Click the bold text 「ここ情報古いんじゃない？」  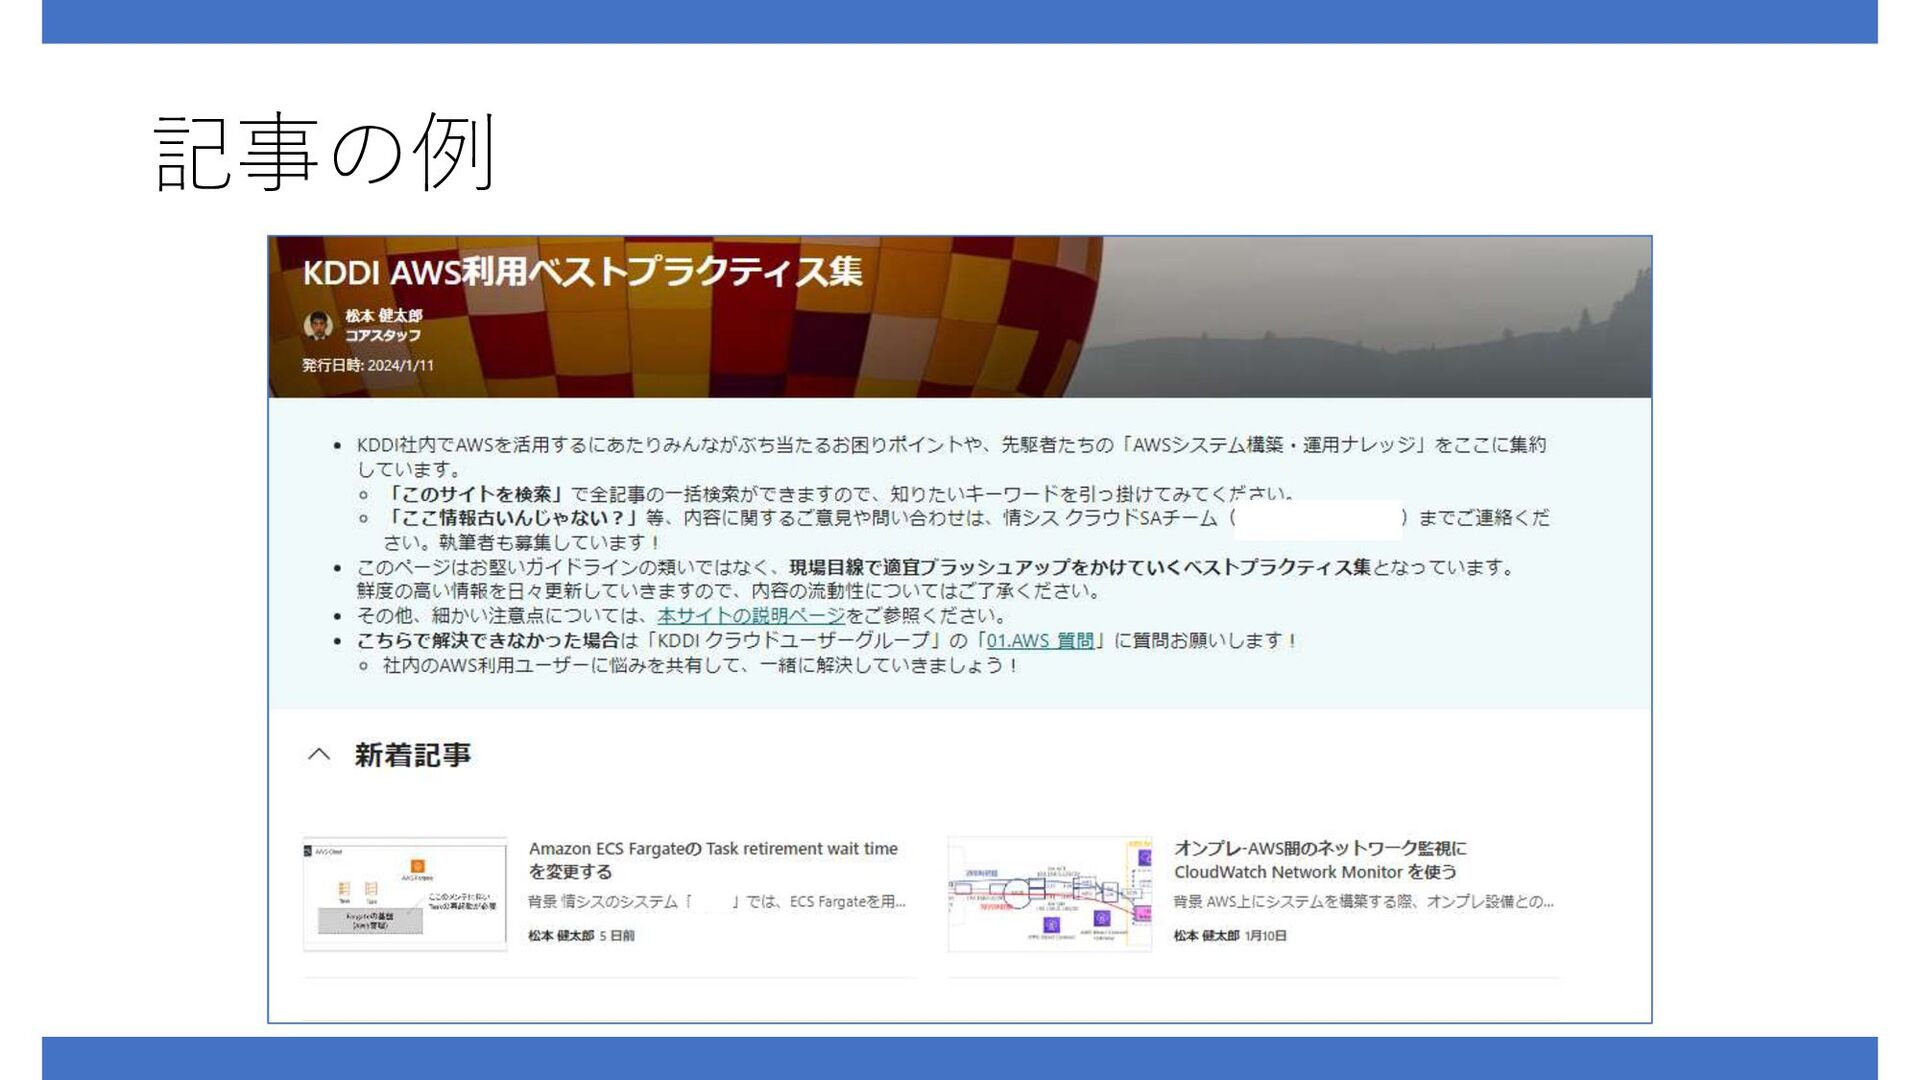click(x=512, y=518)
